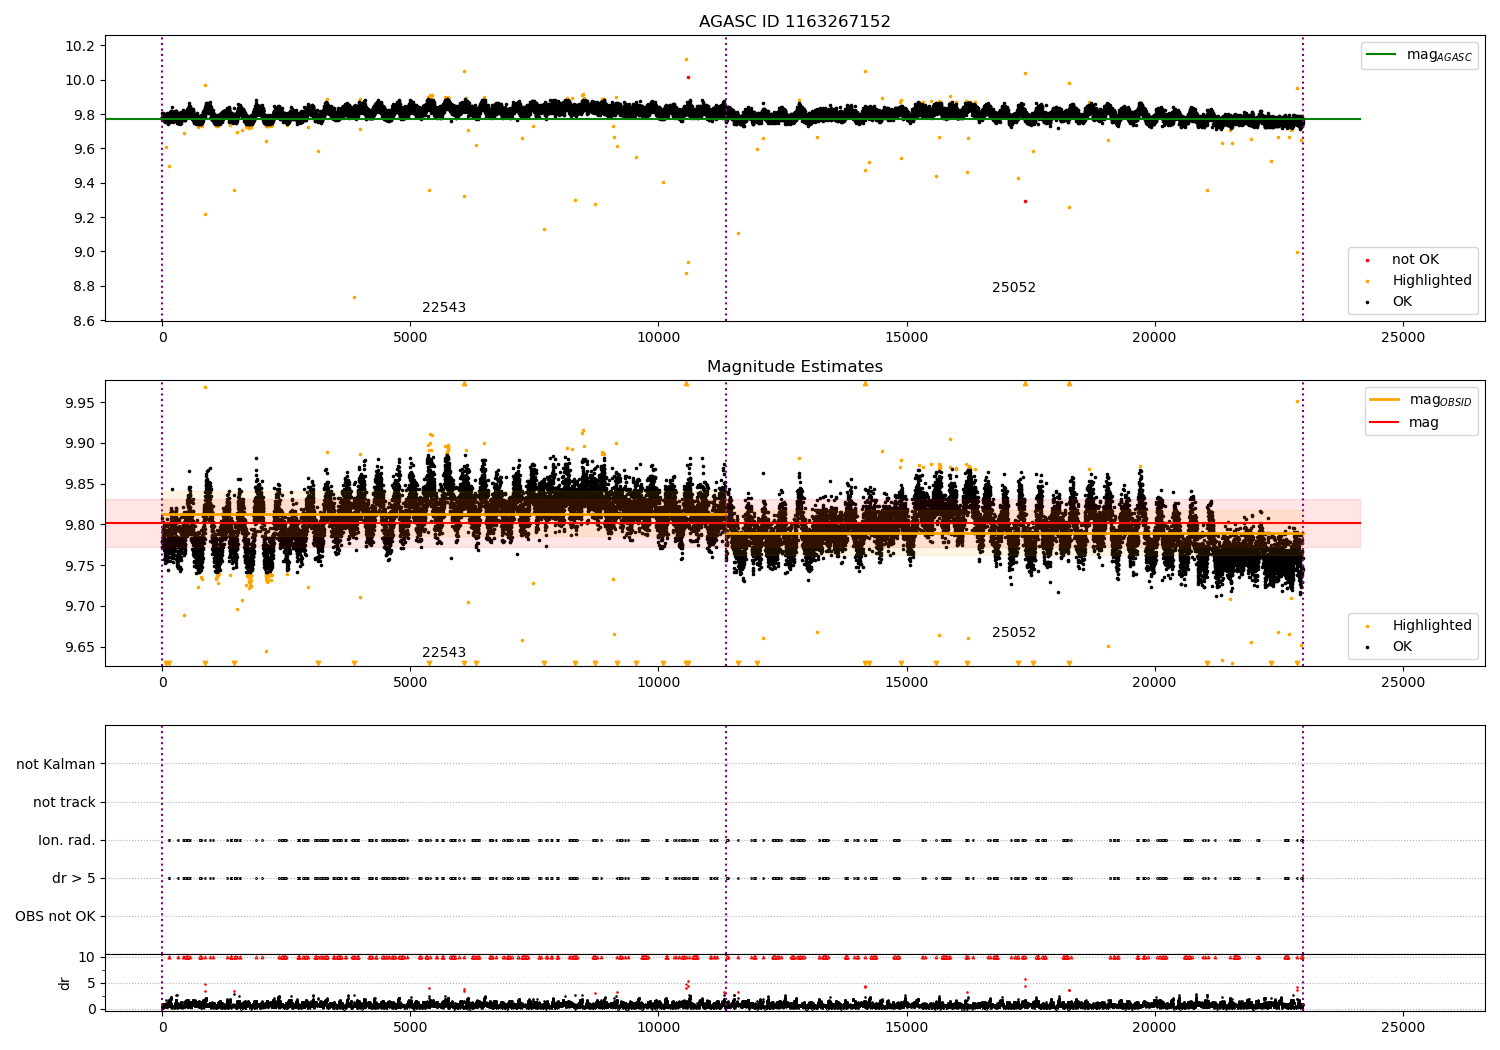Click 'not OK' in the top plot legend
Screen dimensions: 1500x1050
click(x=1415, y=260)
